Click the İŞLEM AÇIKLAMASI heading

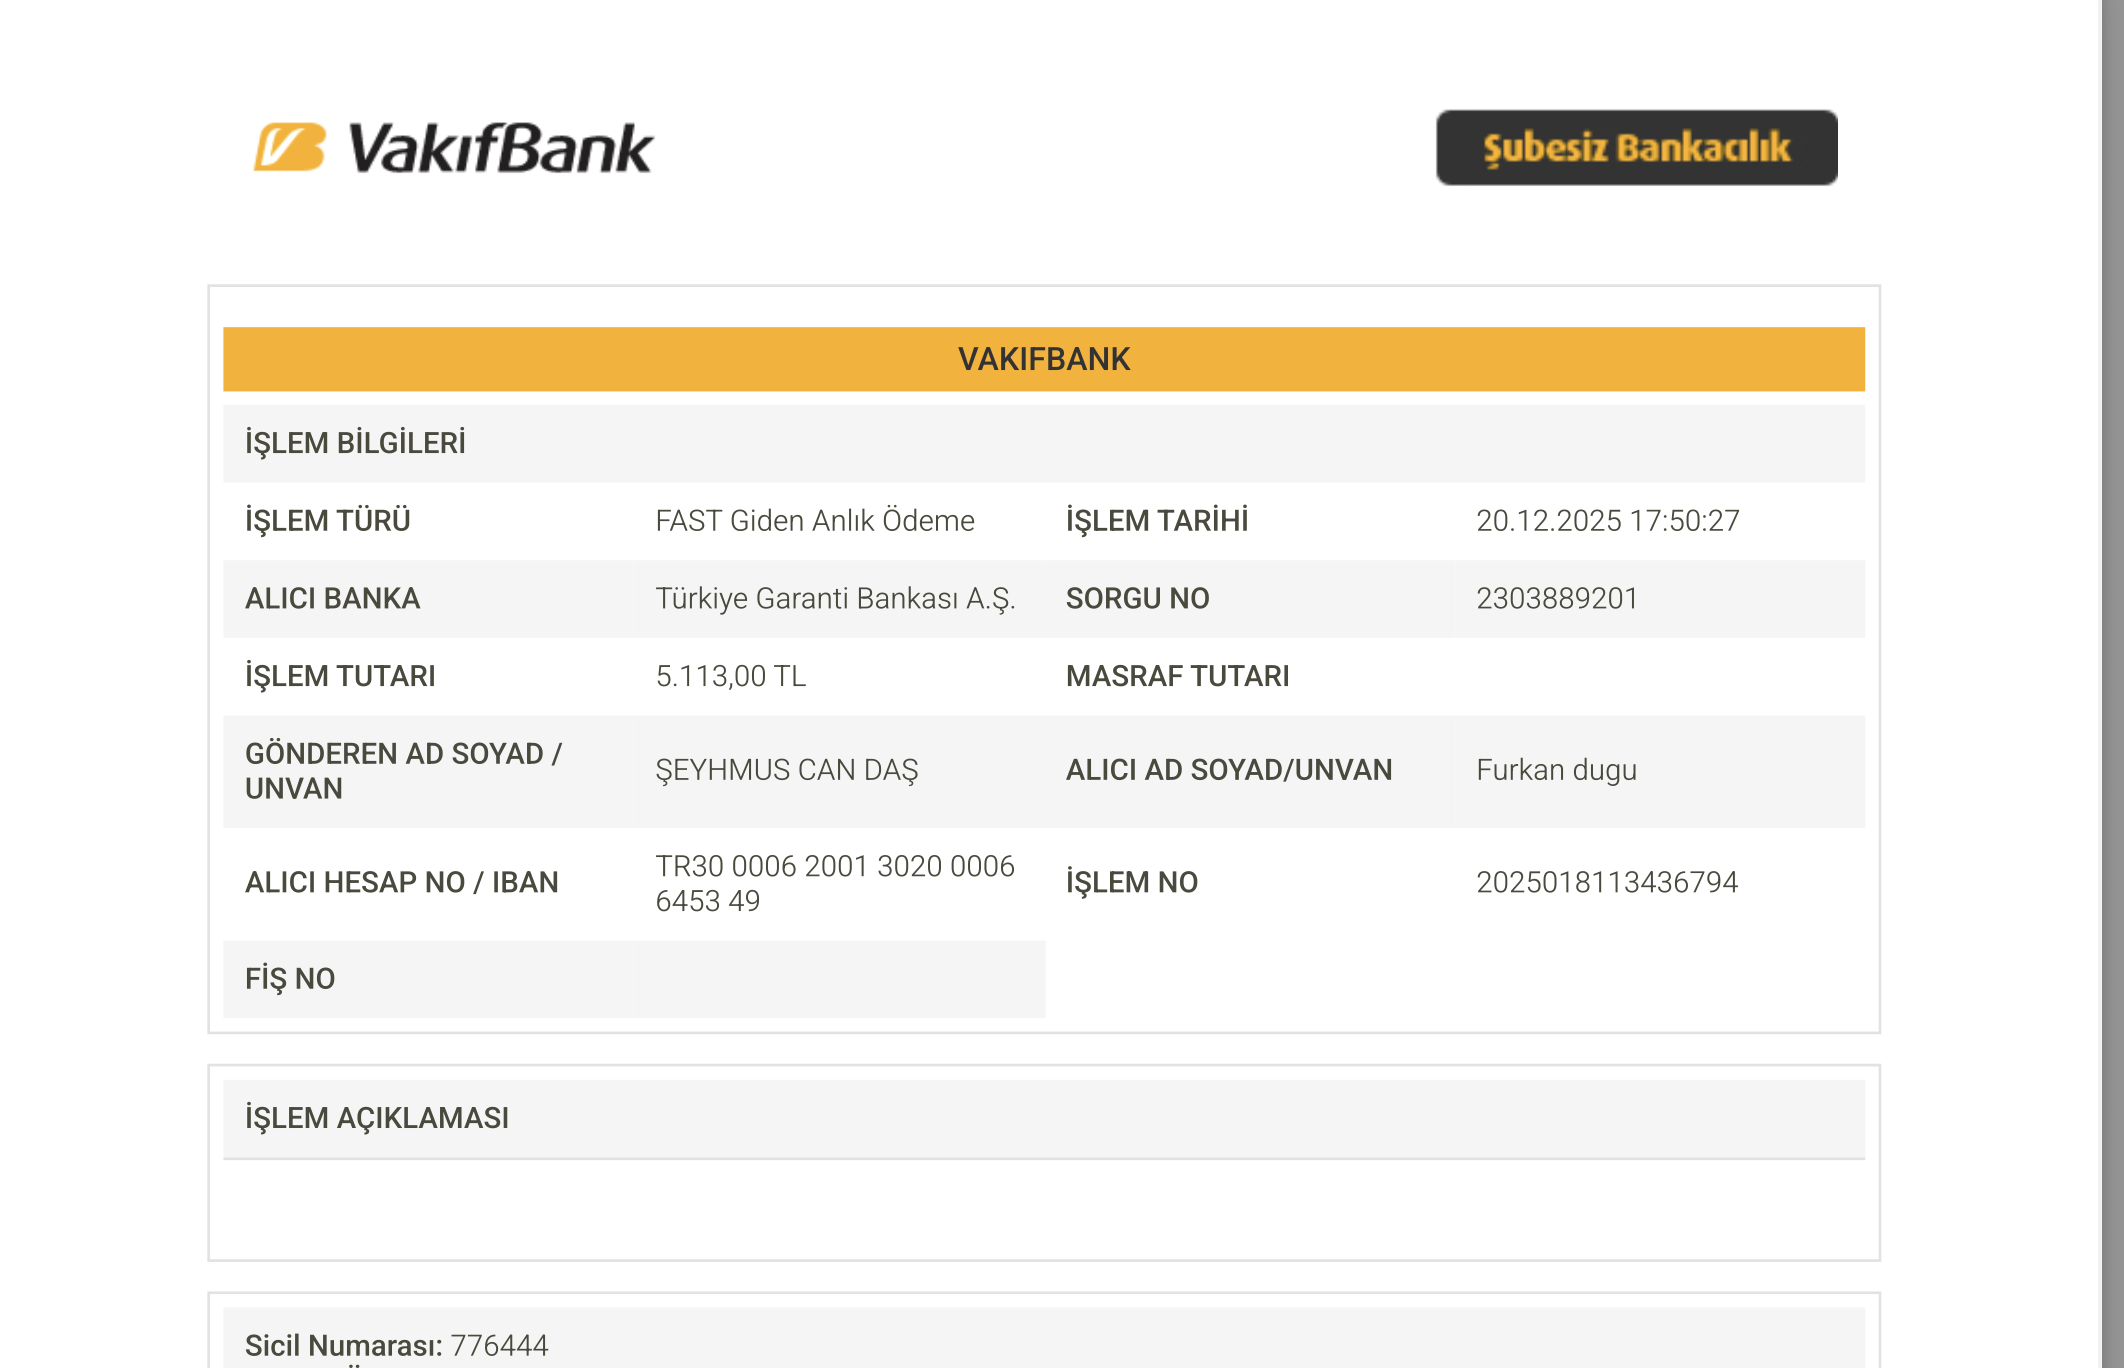377,1118
